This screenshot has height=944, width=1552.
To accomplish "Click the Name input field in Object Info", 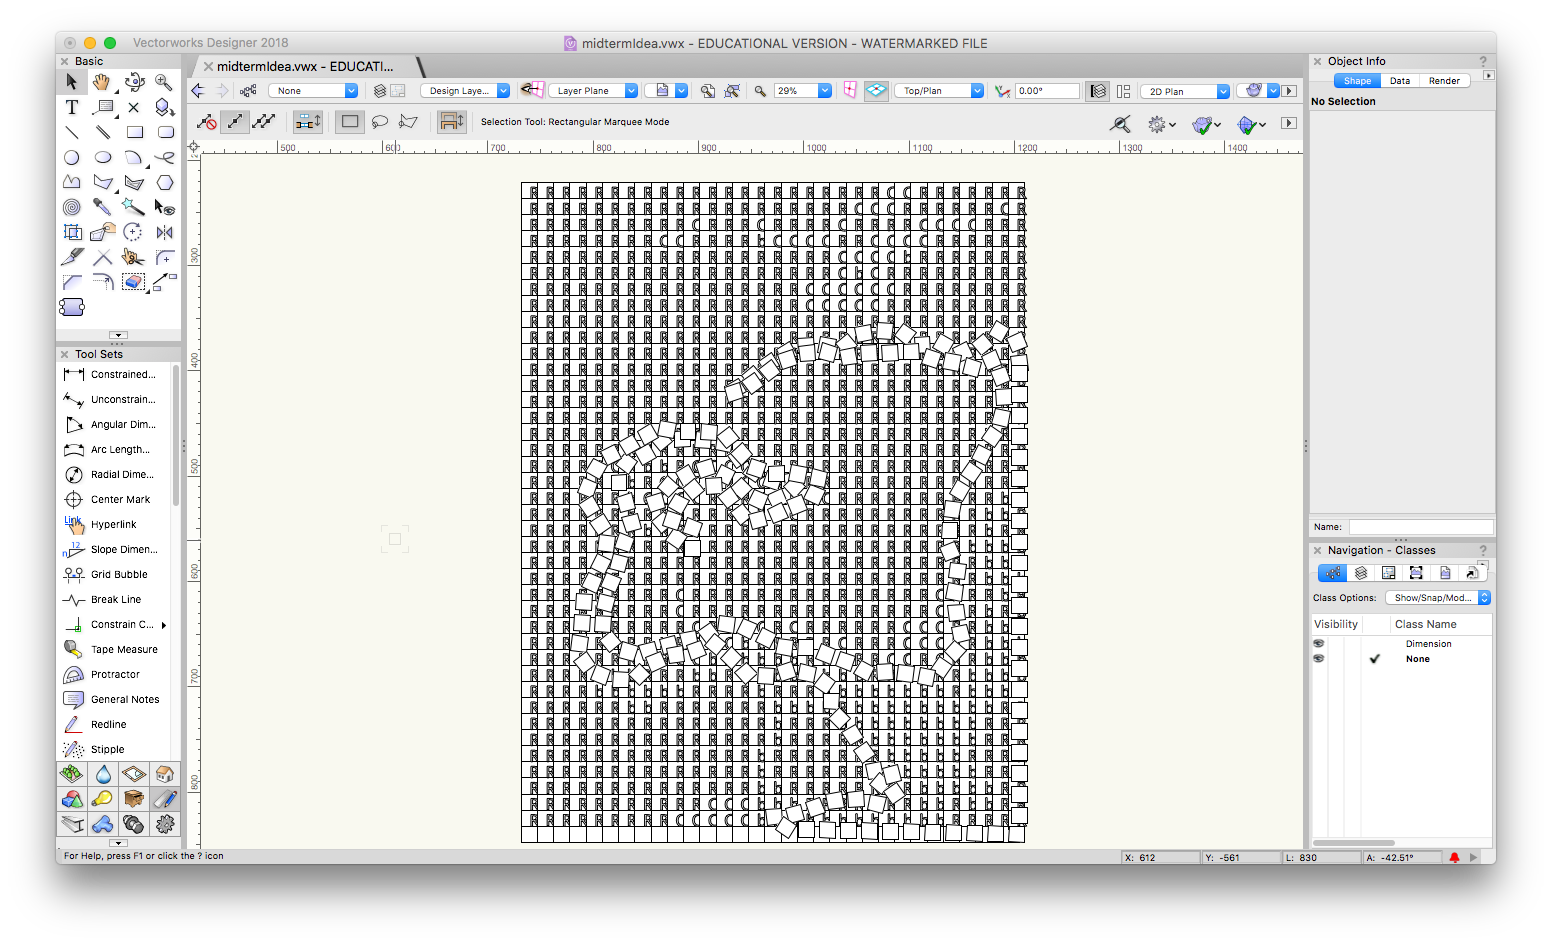I will 1420,527.
